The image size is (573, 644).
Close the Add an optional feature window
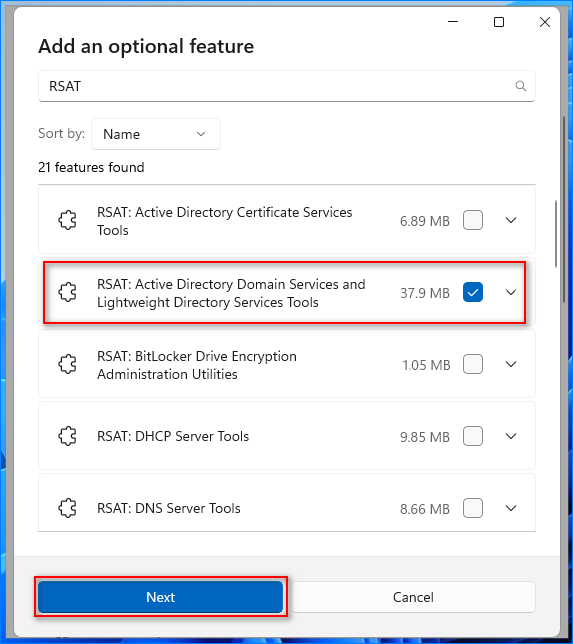(545, 22)
